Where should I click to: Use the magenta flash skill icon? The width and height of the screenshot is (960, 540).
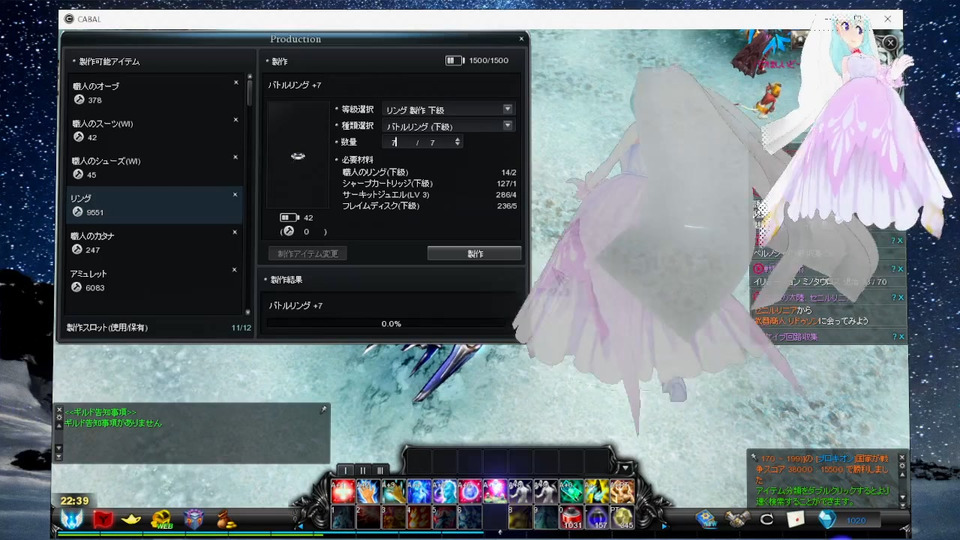[495, 492]
